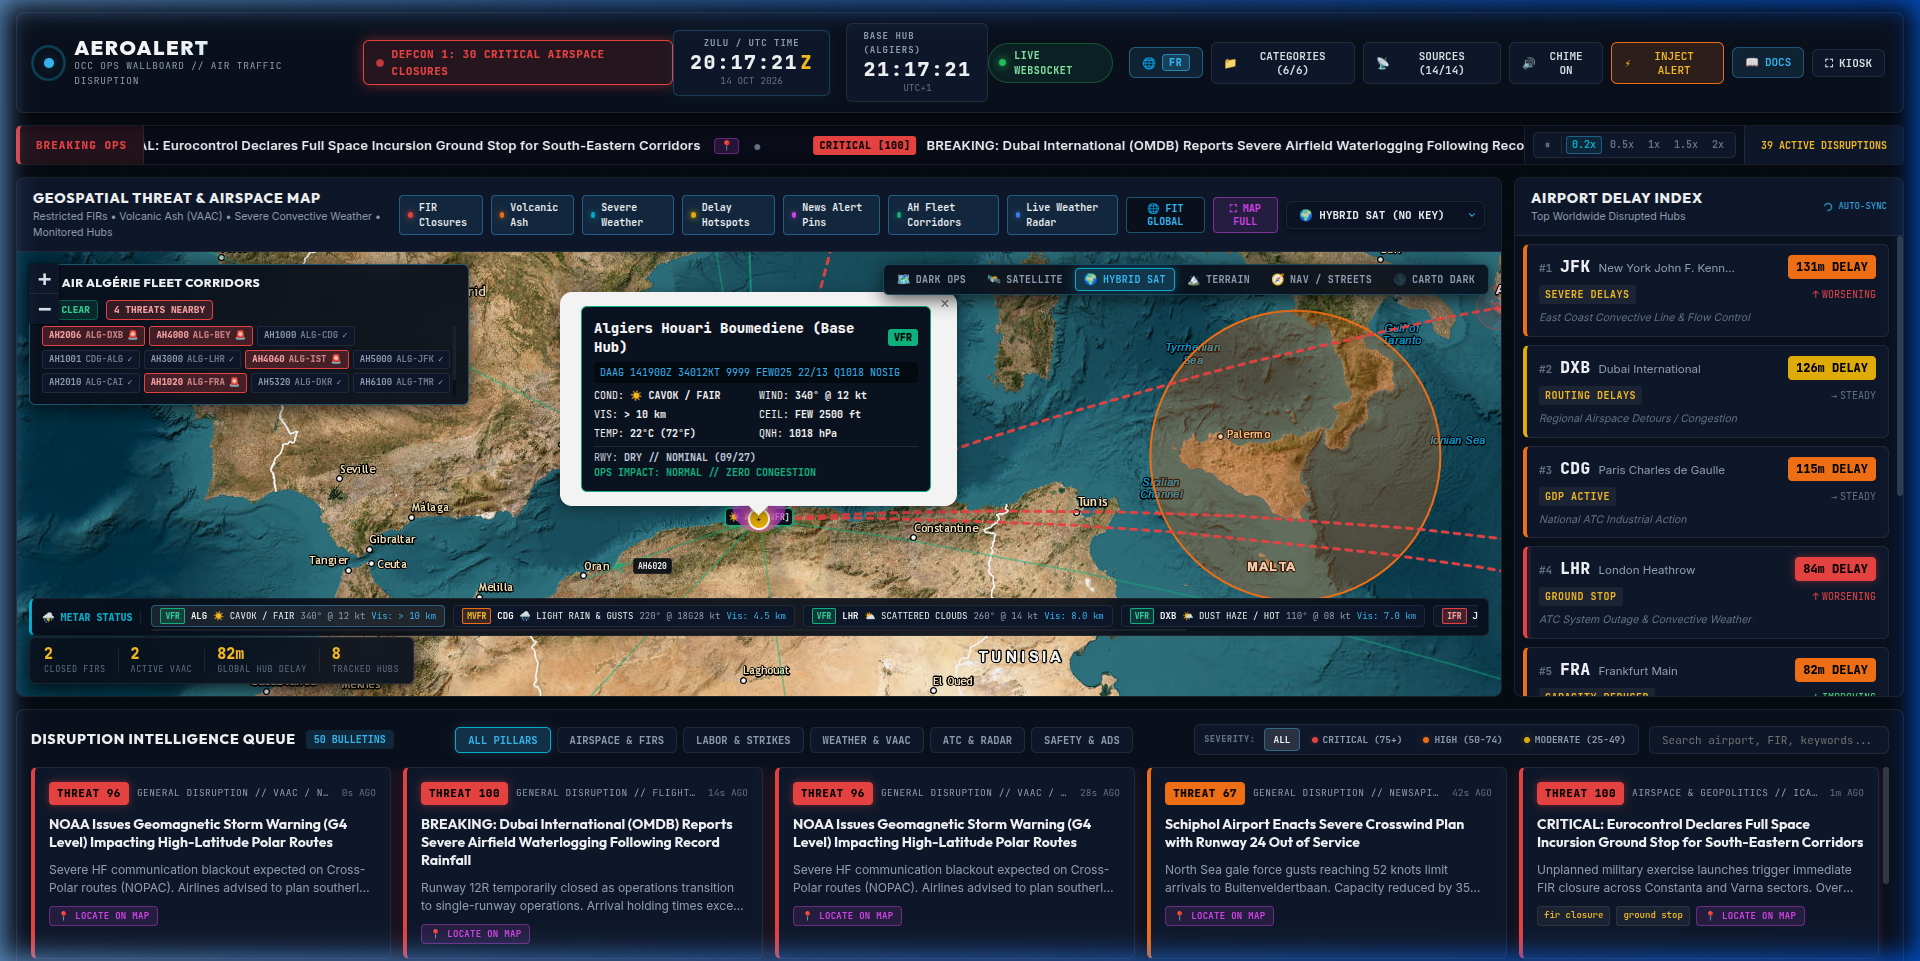Toggle Severe Weather map layer
1920x961 pixels.
pos(628,215)
